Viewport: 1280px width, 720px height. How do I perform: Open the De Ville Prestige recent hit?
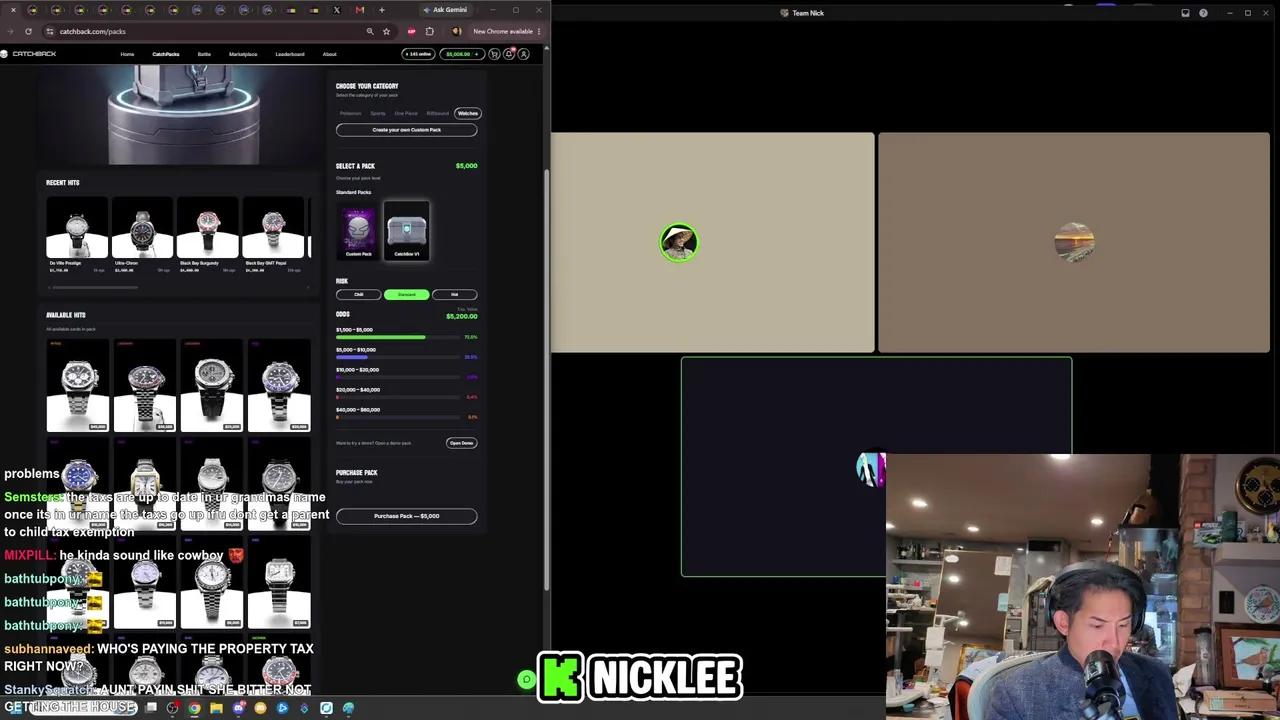(x=76, y=237)
